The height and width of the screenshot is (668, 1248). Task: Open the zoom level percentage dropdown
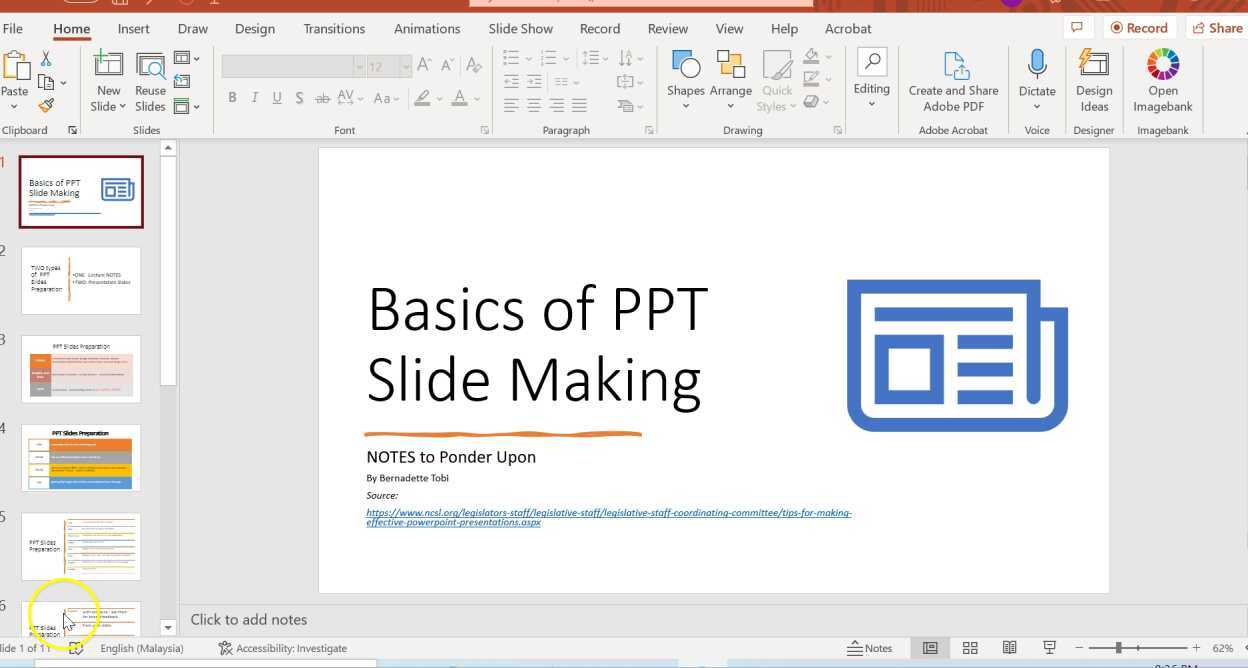tap(1222, 647)
